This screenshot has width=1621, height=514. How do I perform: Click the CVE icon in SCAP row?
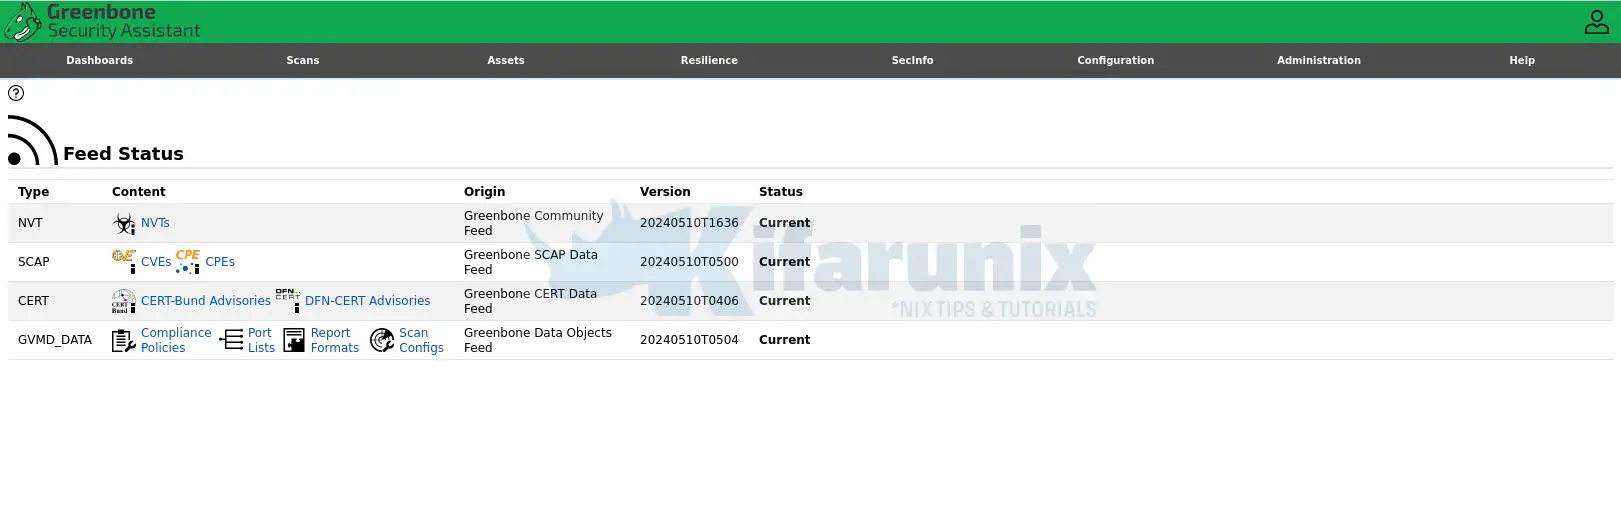pos(124,262)
